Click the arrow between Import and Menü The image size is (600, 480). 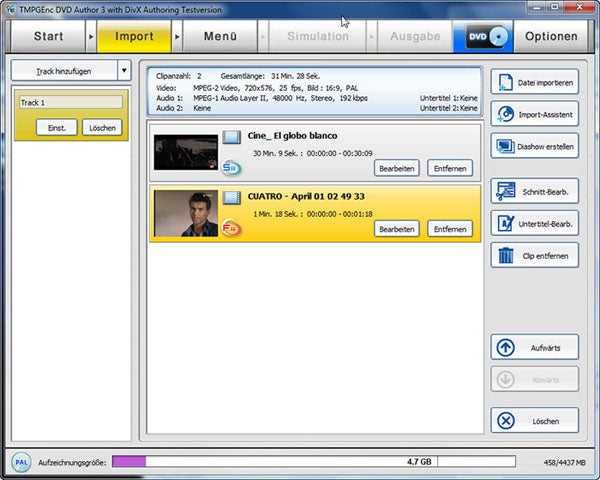click(177, 37)
